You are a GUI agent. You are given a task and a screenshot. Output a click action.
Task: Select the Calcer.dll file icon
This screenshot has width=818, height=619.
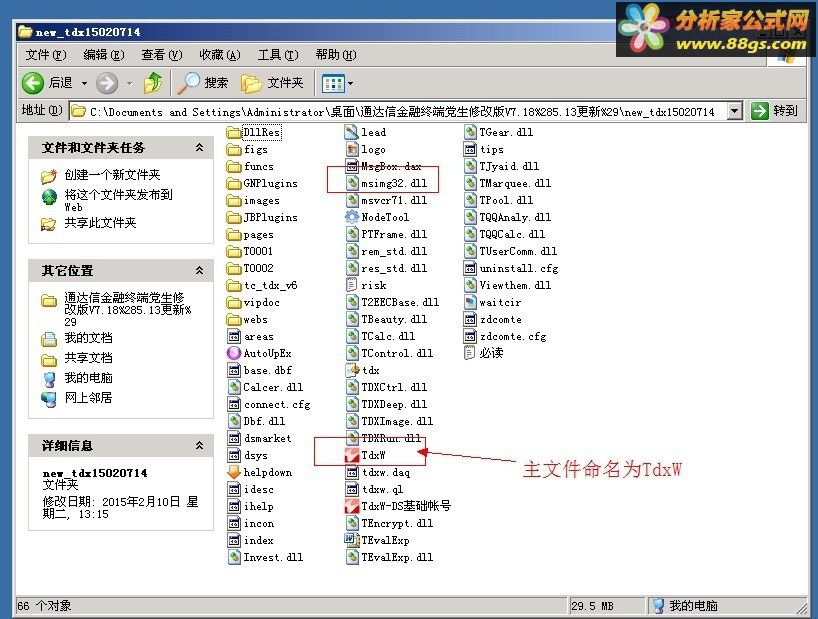click(234, 387)
